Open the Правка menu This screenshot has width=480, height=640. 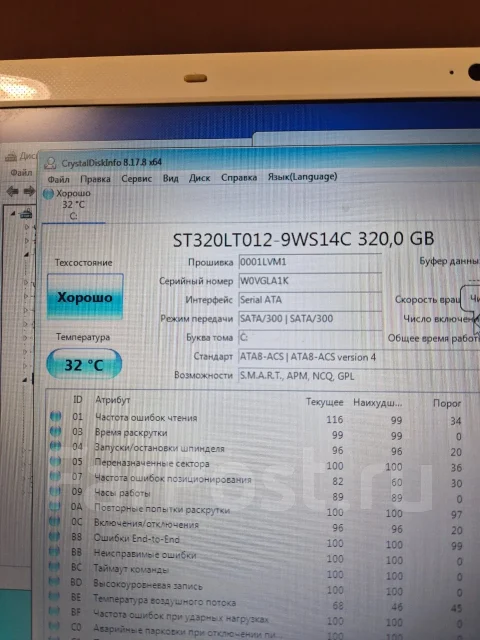click(x=95, y=179)
